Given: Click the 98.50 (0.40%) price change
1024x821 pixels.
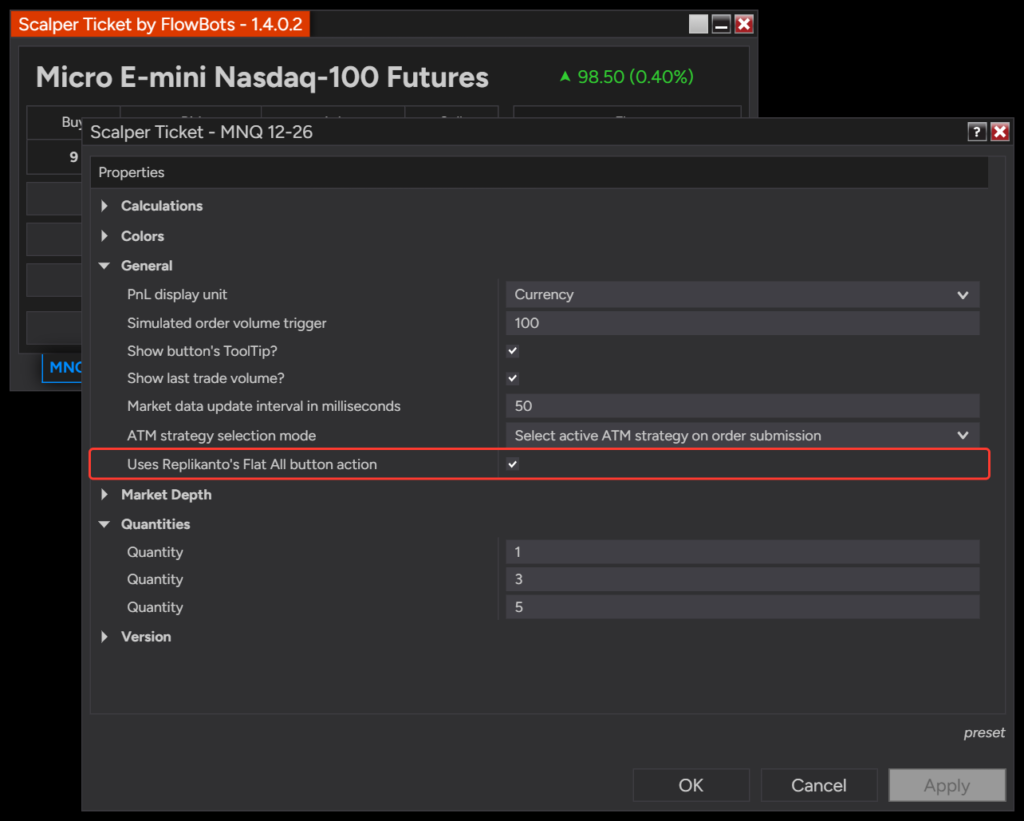Looking at the screenshot, I should (627, 77).
